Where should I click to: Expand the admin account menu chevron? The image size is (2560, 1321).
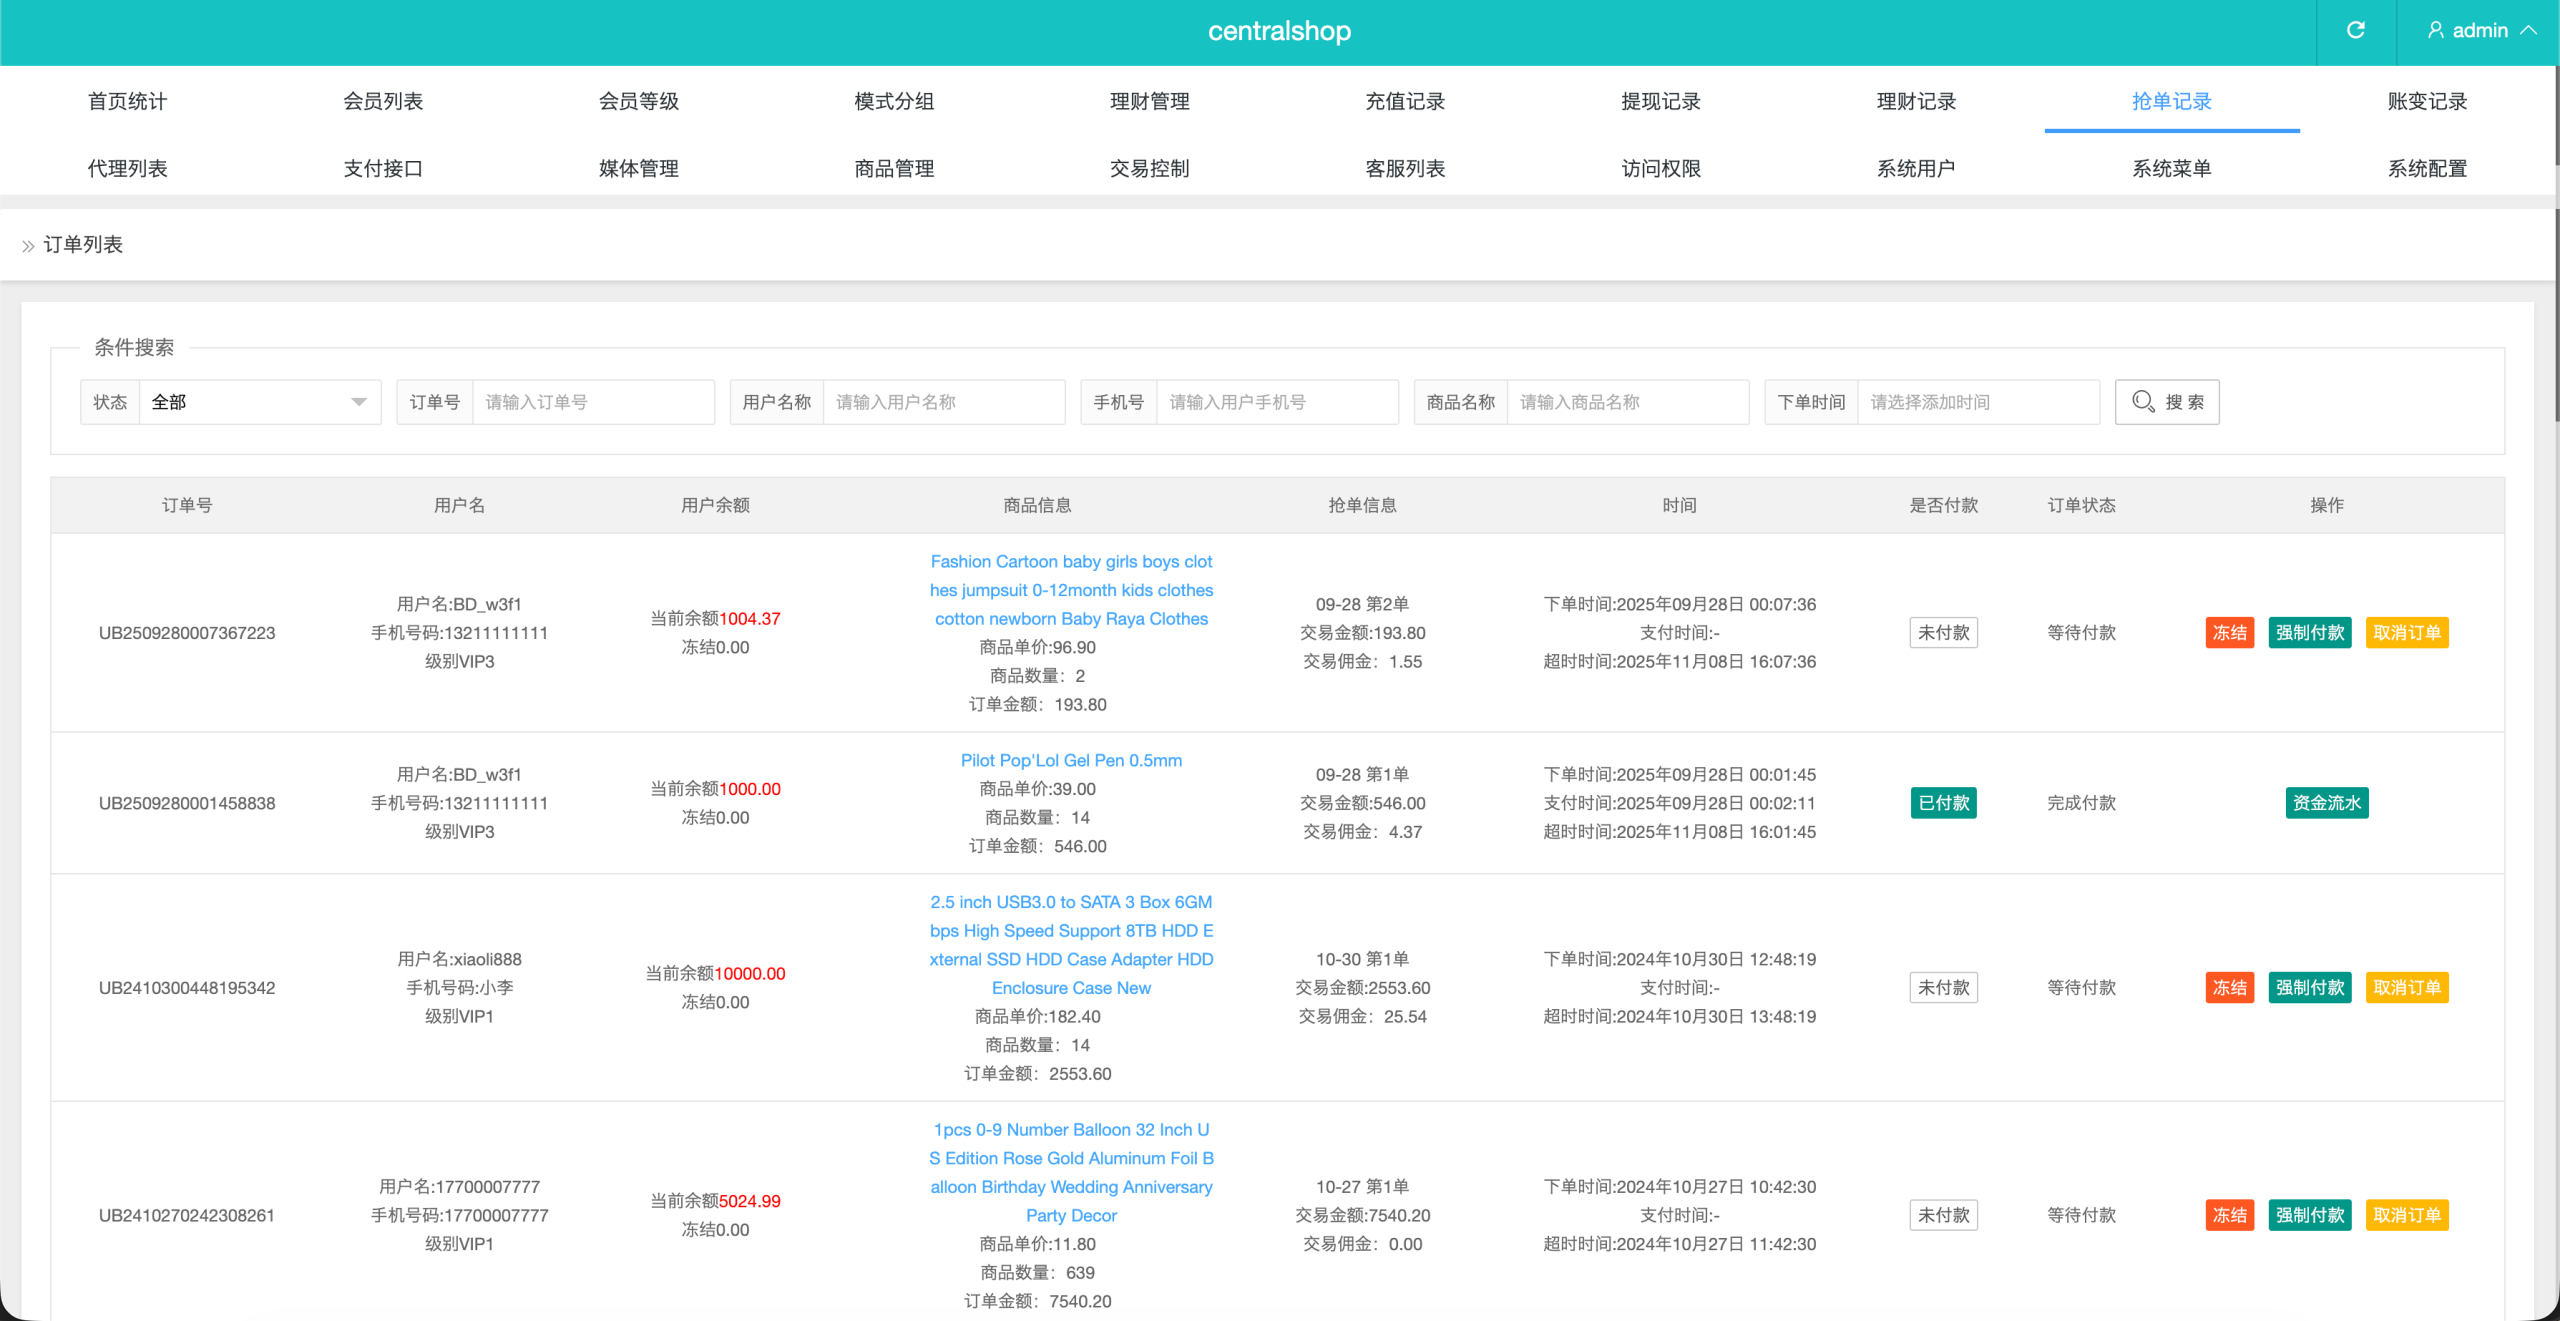coord(2529,30)
